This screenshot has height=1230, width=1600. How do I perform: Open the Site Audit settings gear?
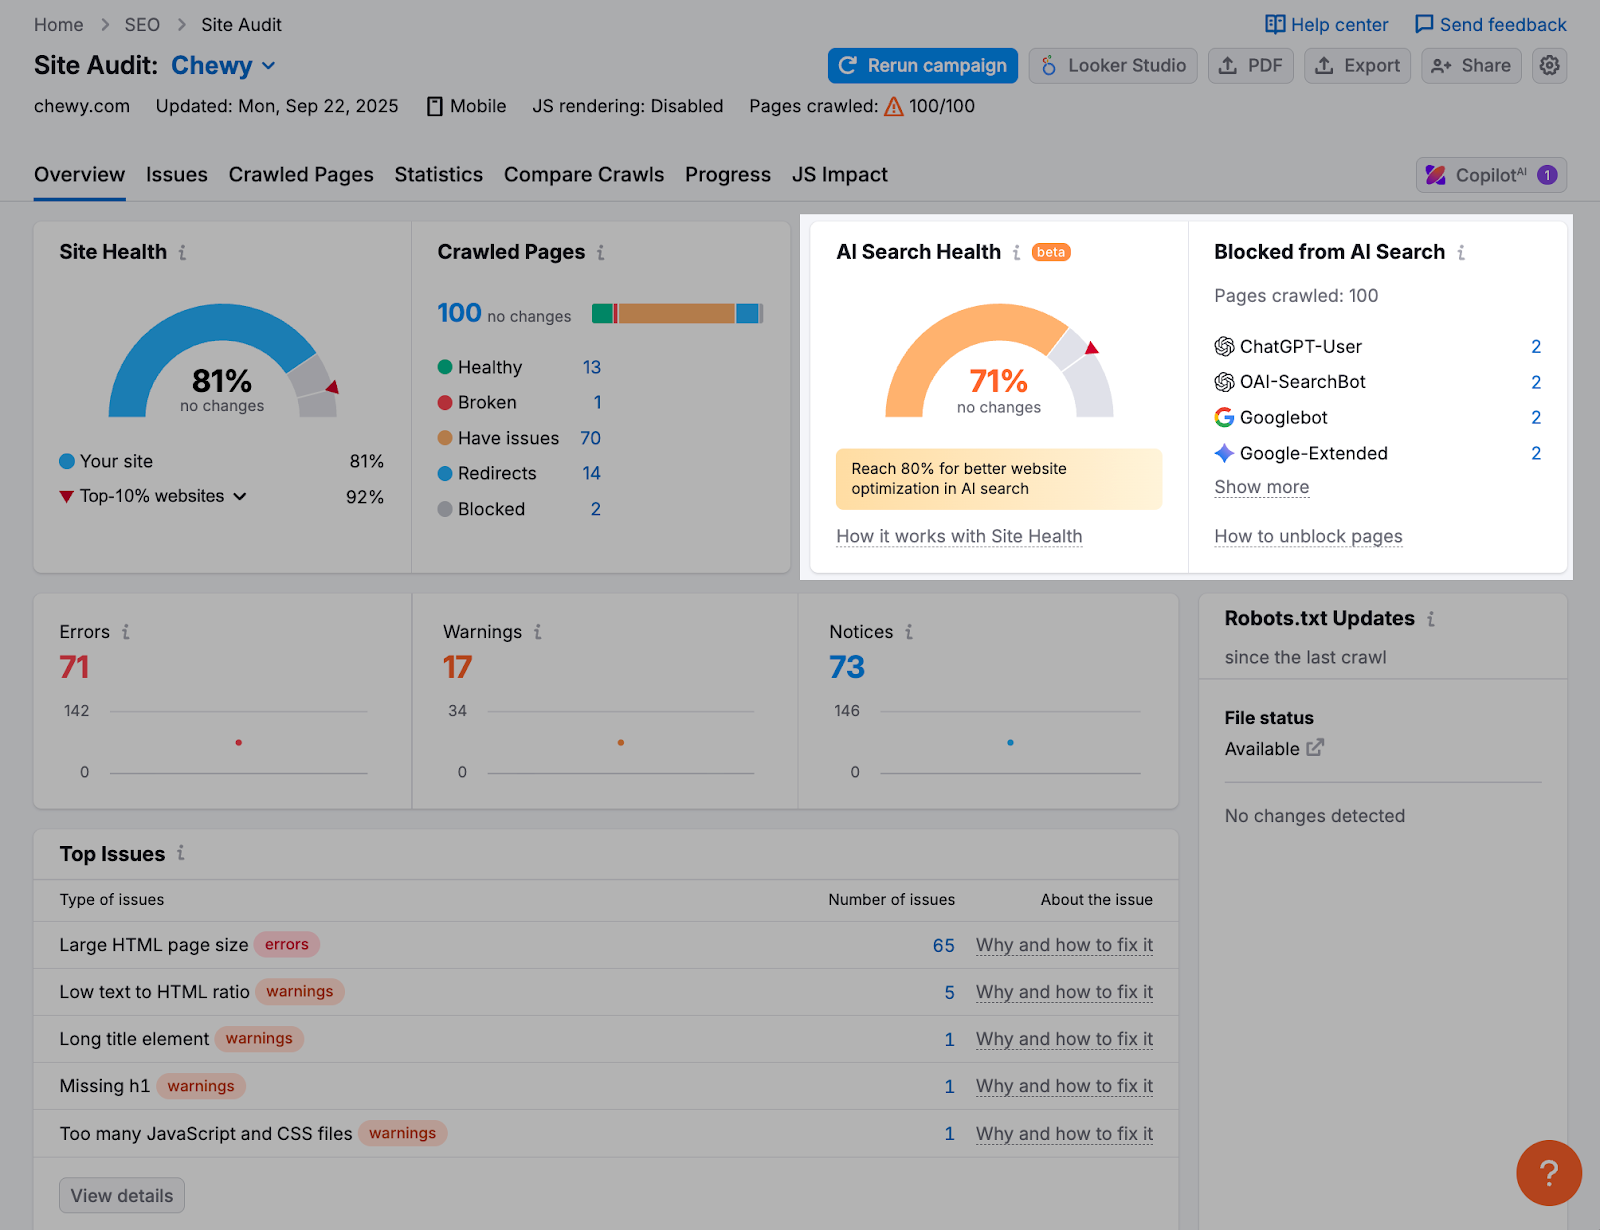coord(1549,65)
